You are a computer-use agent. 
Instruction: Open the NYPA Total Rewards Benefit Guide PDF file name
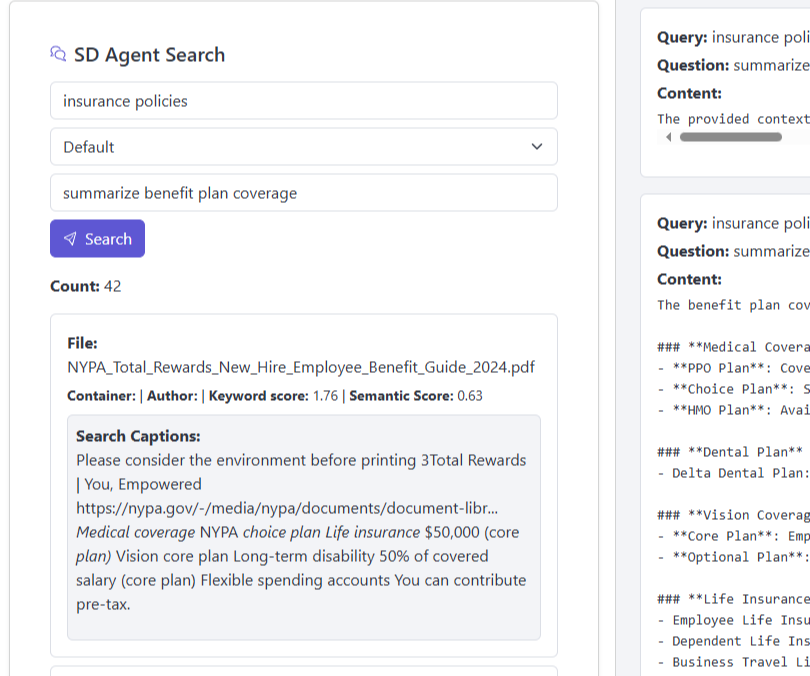300,367
